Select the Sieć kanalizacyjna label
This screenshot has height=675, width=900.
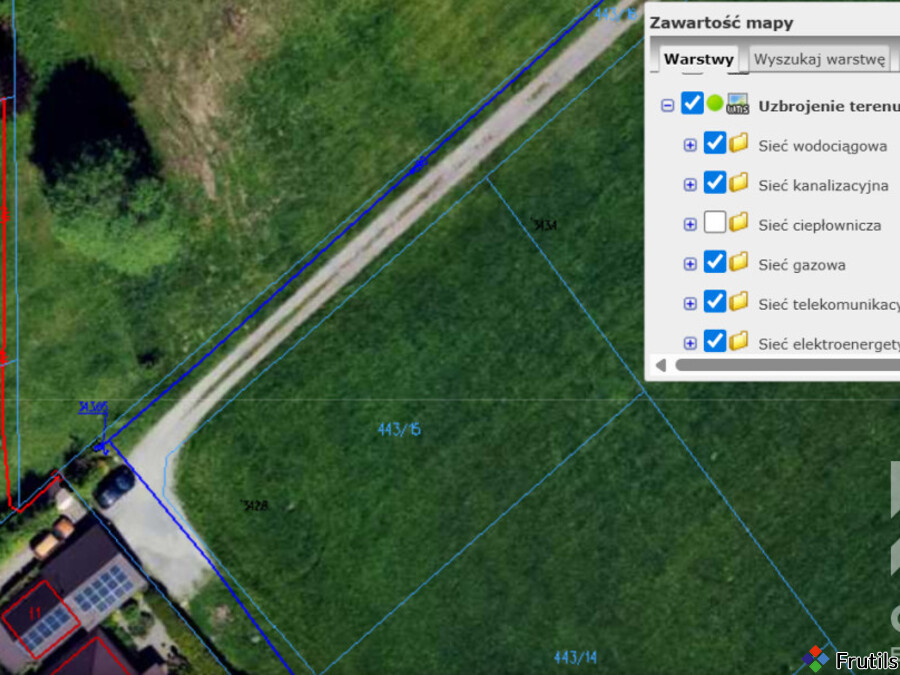point(823,186)
